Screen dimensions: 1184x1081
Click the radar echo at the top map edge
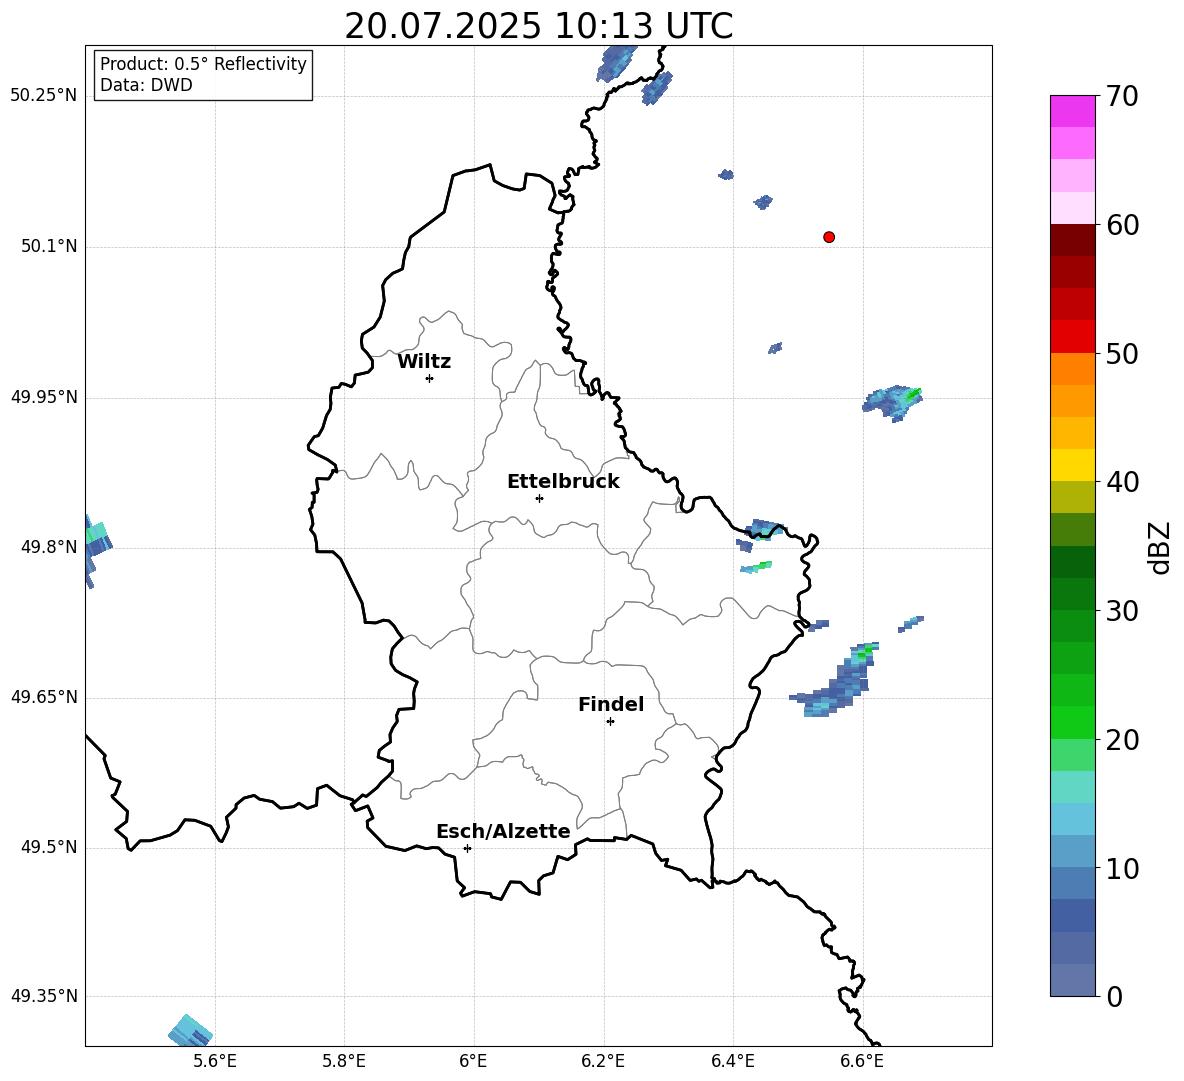pos(616,63)
